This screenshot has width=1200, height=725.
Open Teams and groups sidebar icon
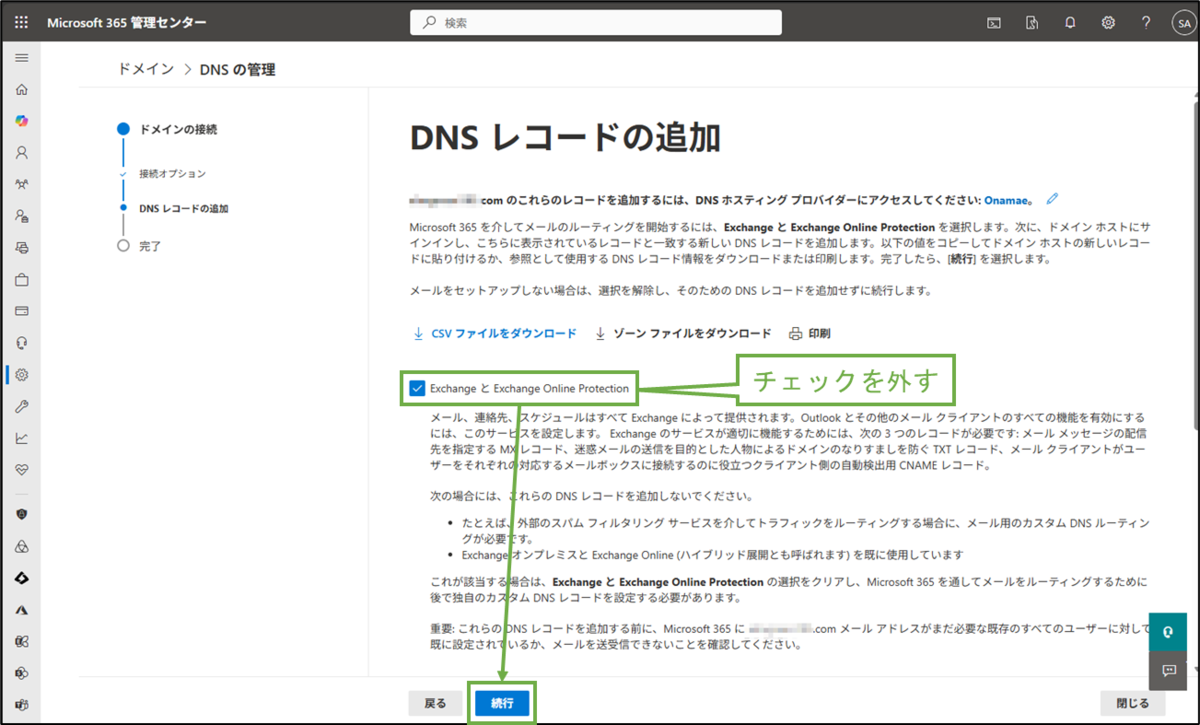coord(21,185)
